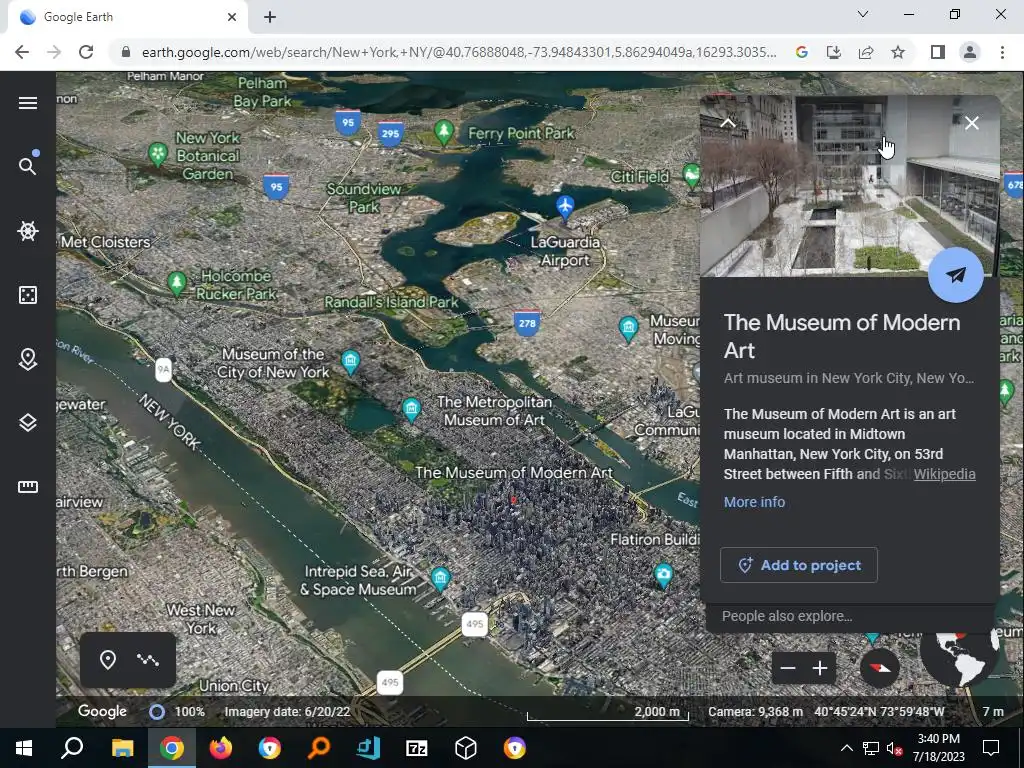
Task: Open a new browser tab
Action: pyautogui.click(x=270, y=17)
